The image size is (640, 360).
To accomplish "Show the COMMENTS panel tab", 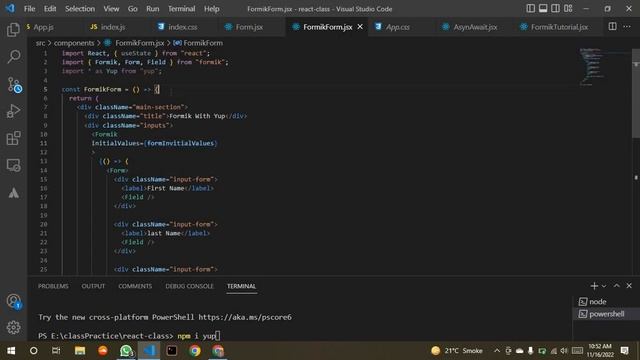I will (x=135, y=286).
